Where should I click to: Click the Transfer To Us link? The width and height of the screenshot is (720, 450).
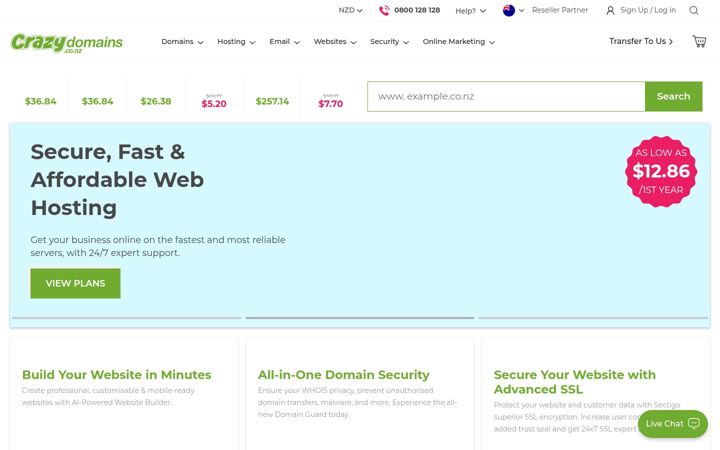[641, 41]
